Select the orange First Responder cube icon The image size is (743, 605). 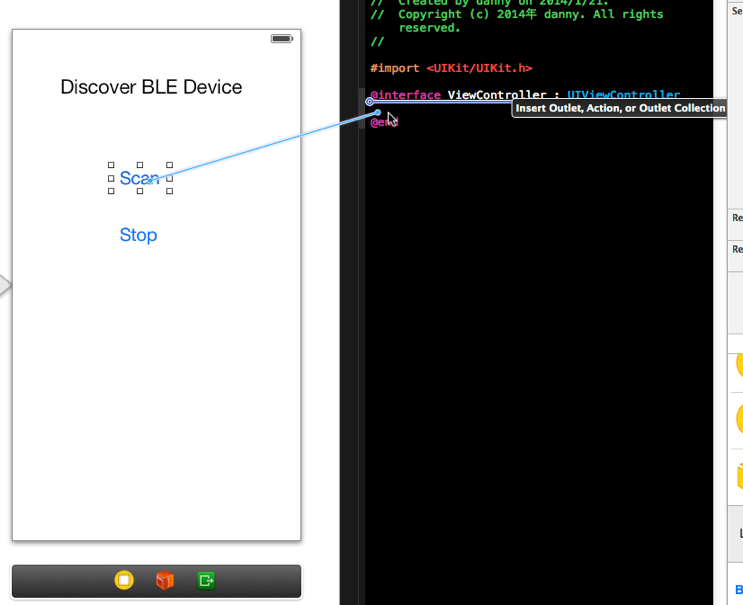tap(165, 580)
